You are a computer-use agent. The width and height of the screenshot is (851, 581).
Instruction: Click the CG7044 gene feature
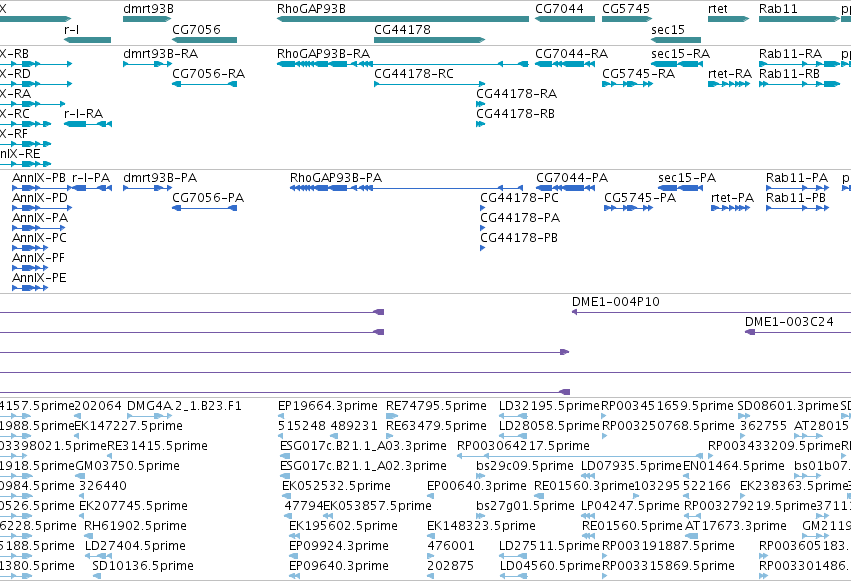click(565, 19)
